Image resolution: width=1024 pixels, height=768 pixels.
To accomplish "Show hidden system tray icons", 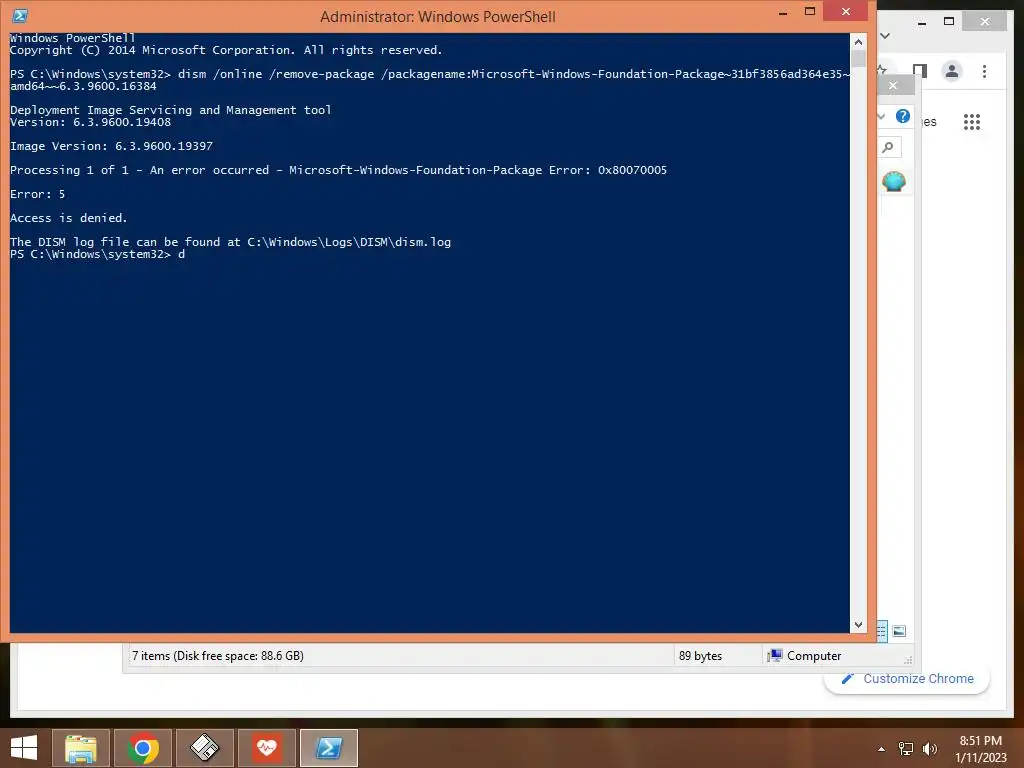I will point(882,749).
